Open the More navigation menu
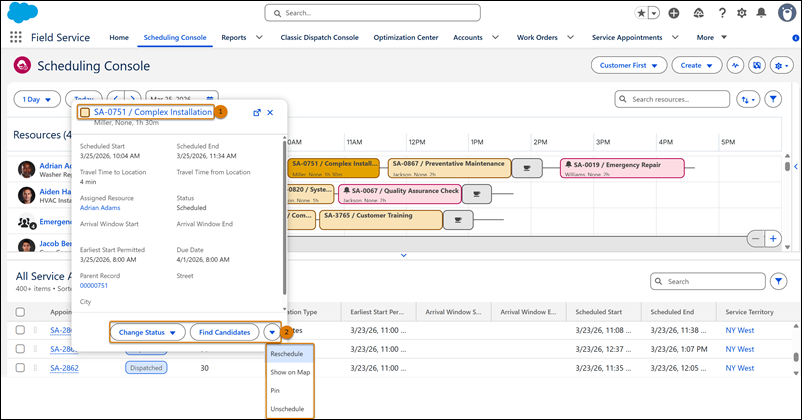 (x=711, y=37)
